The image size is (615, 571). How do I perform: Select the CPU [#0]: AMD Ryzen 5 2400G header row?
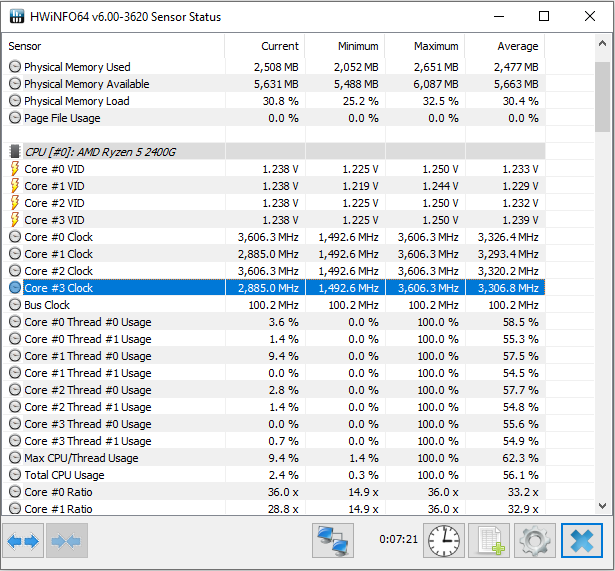click(274, 151)
